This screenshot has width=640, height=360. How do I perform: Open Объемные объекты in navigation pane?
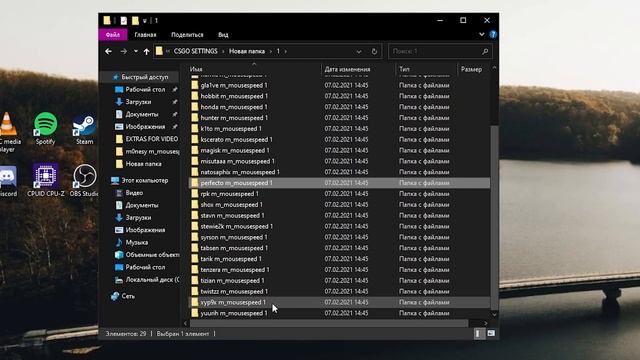point(147,255)
